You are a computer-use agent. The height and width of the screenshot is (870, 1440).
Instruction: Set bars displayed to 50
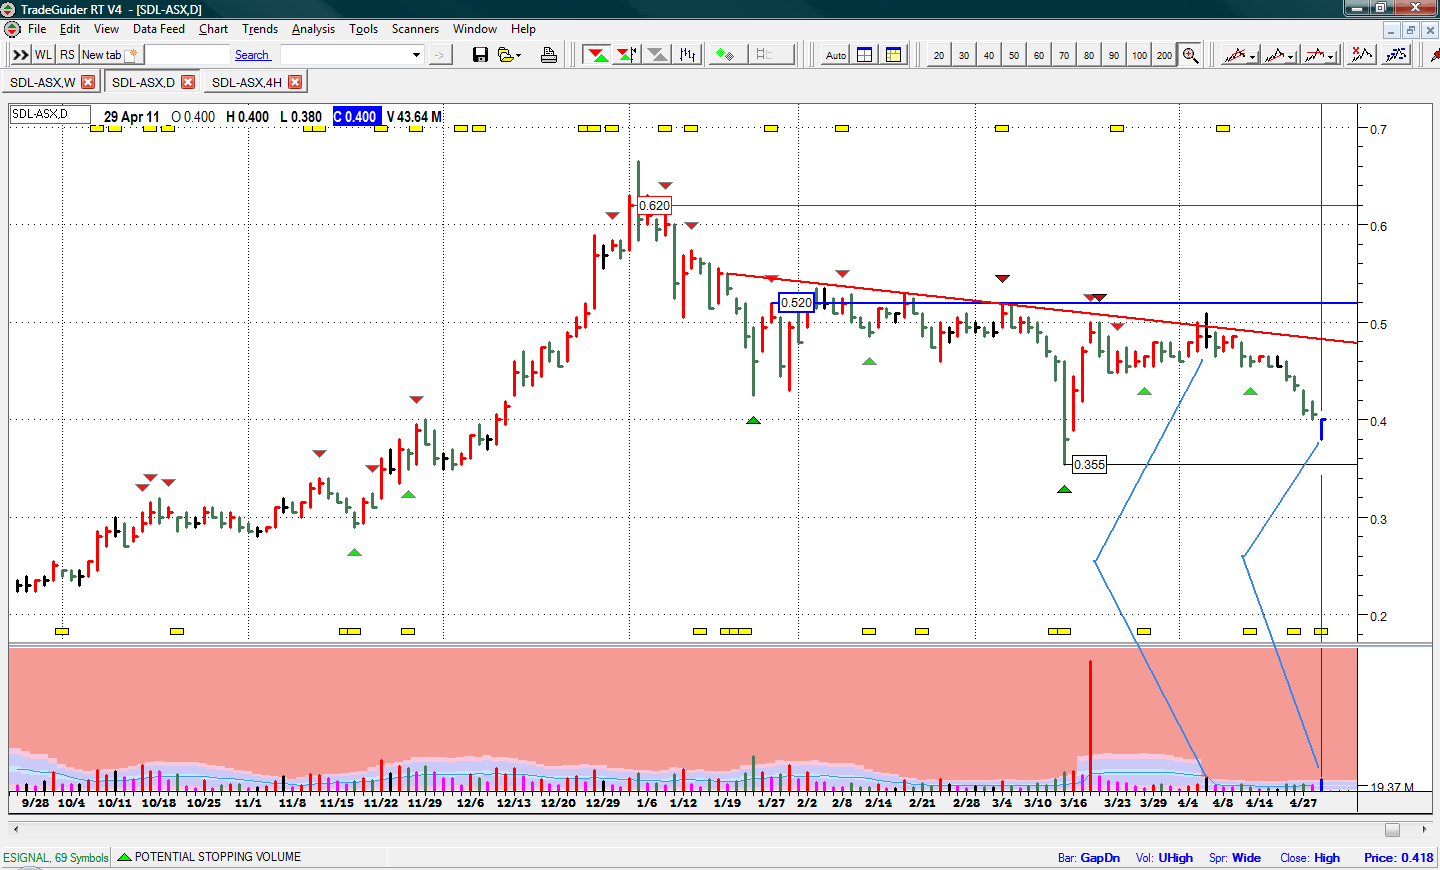1013,55
